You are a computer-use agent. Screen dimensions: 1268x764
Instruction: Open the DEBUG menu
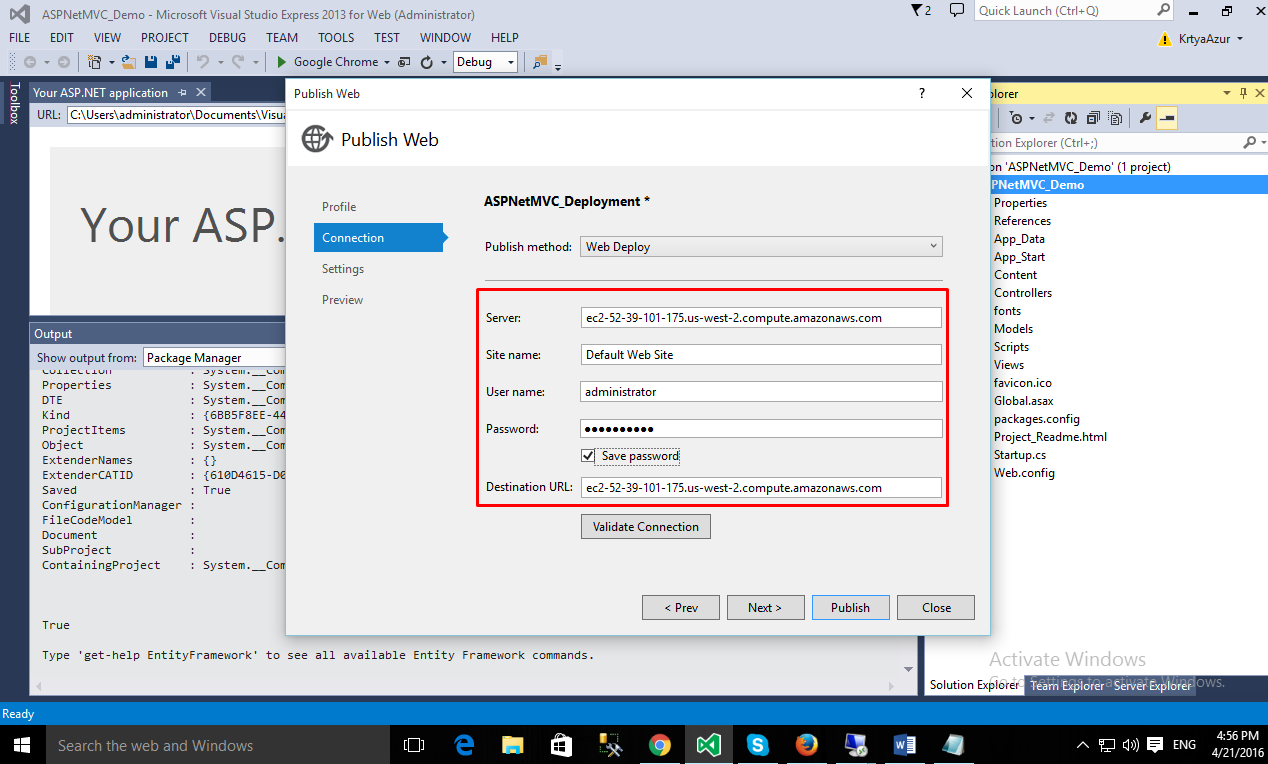coord(227,38)
